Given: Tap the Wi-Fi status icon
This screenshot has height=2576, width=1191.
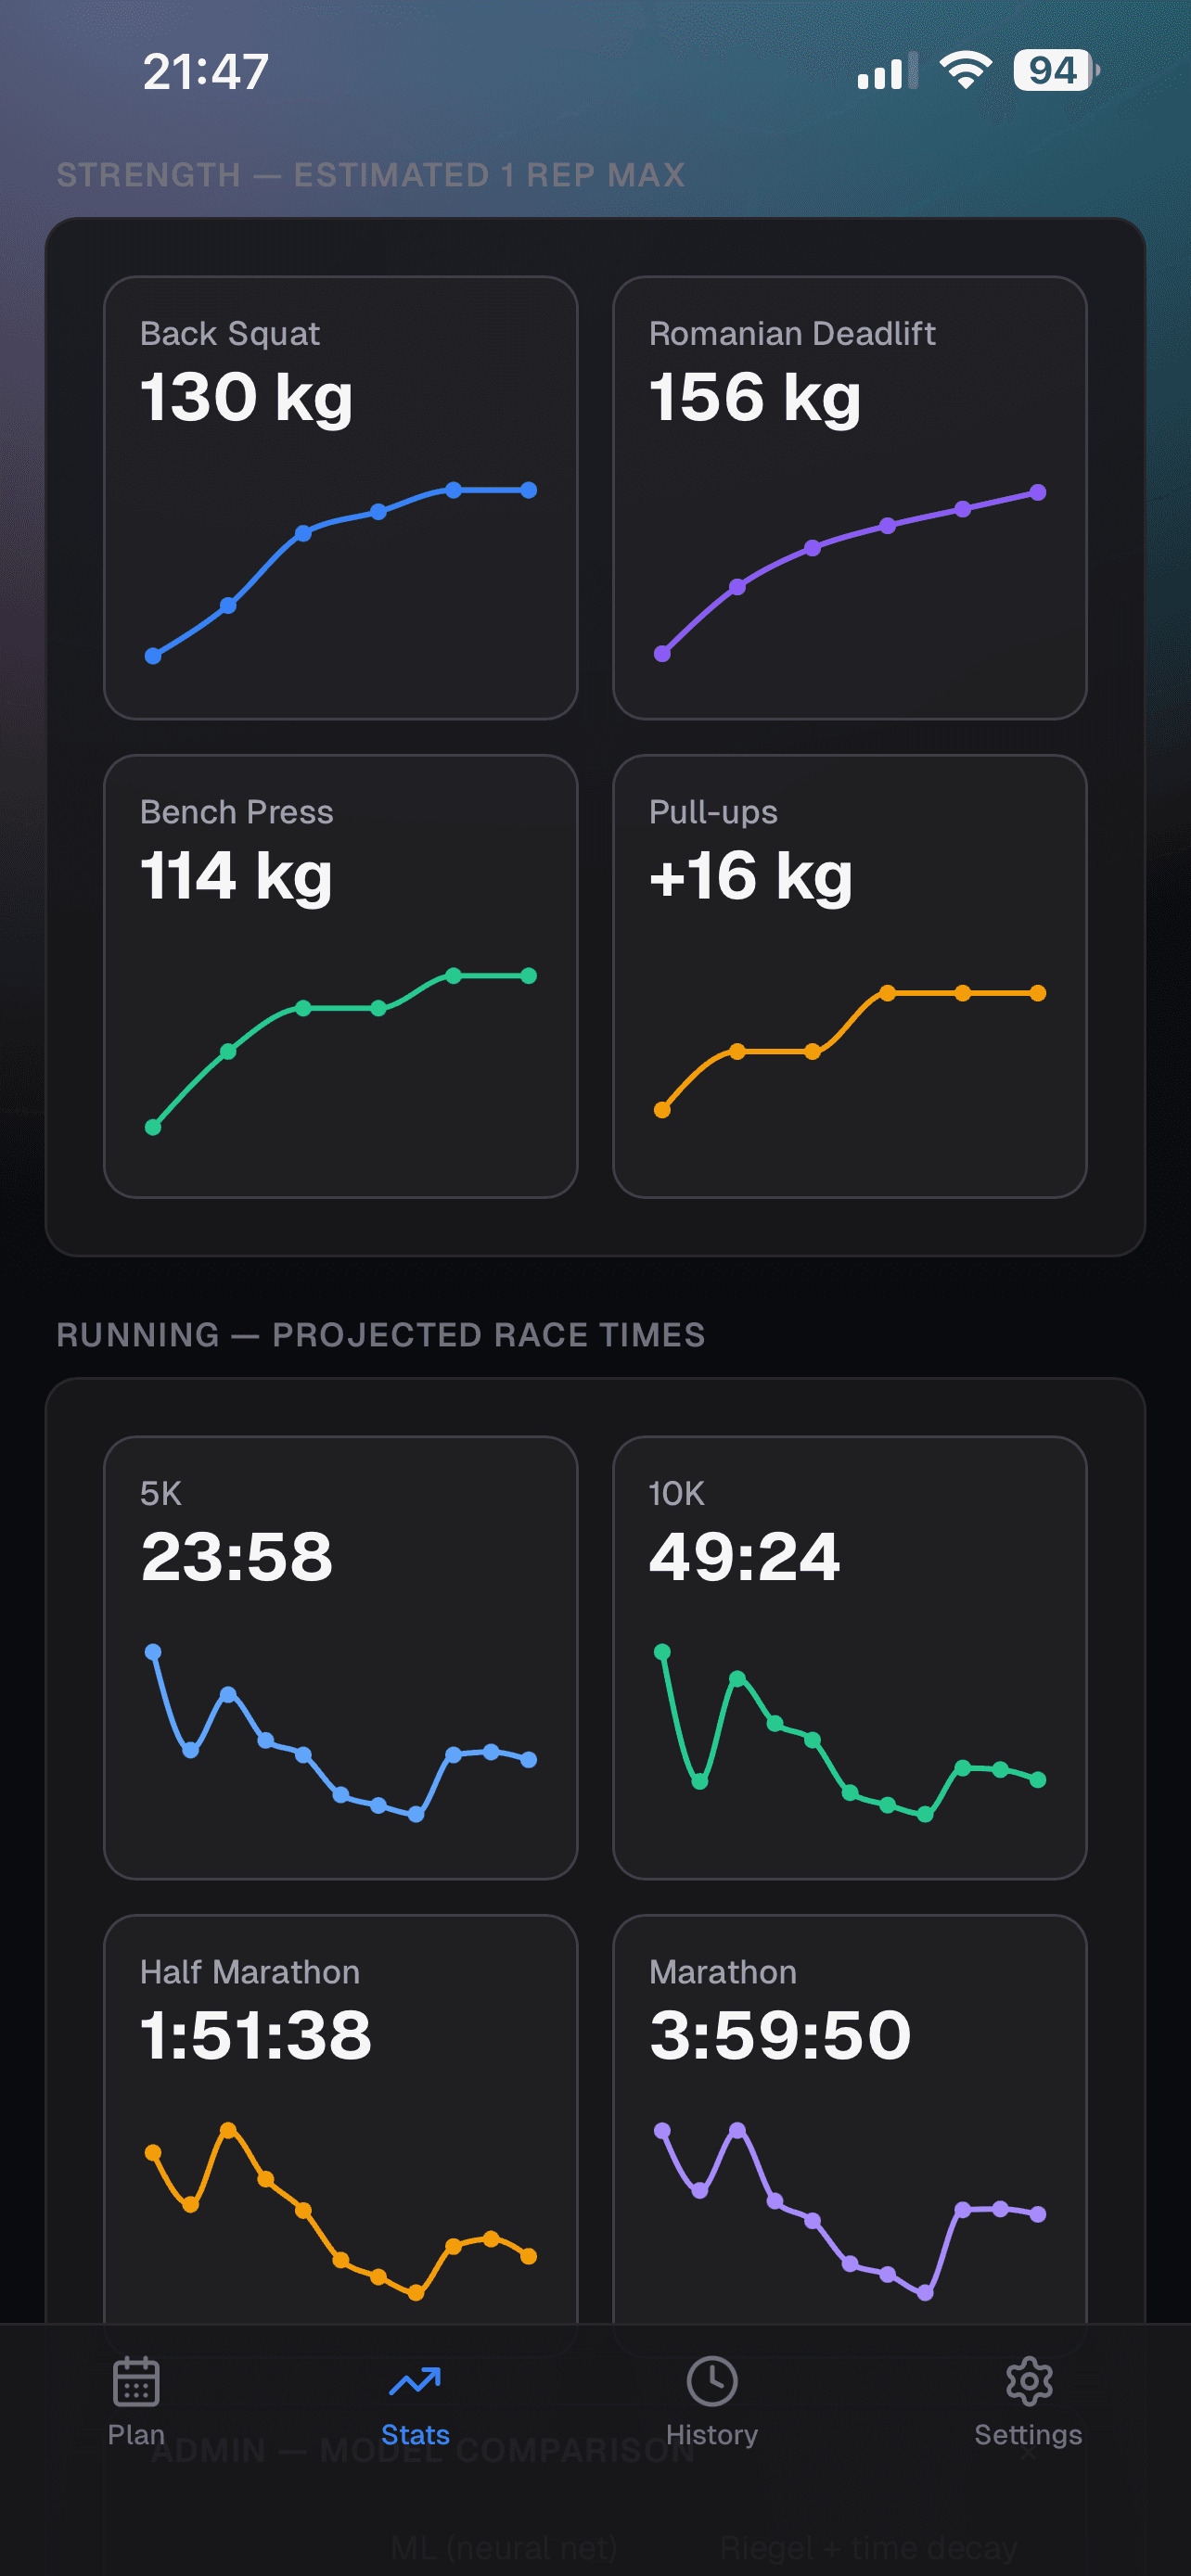Looking at the screenshot, I should 965,71.
